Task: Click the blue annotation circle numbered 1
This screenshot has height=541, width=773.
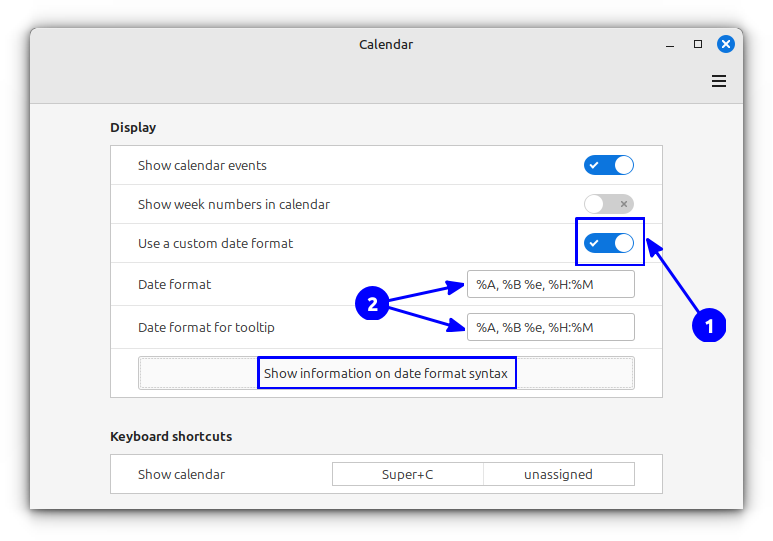Action: [709, 325]
